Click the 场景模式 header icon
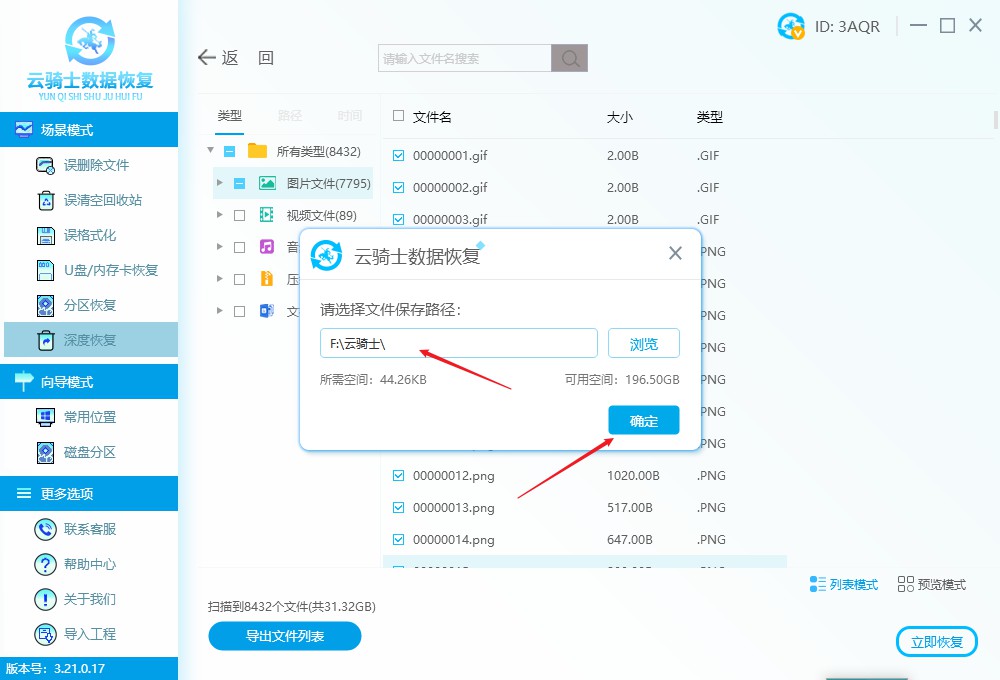 click(24, 129)
